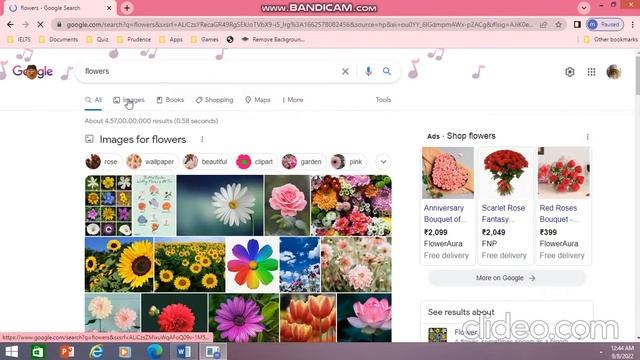Start voice search with microphone
Image resolution: width=640 pixels, height=360 pixels.
368,71
